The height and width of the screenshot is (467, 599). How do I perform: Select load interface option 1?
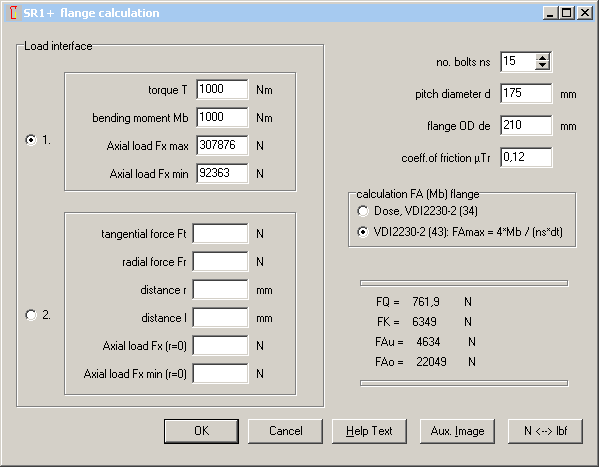(x=31, y=140)
